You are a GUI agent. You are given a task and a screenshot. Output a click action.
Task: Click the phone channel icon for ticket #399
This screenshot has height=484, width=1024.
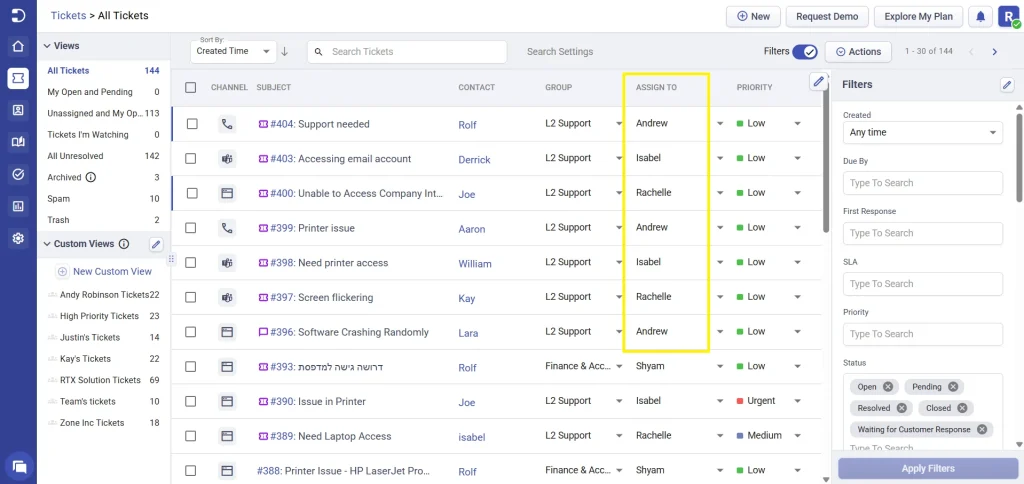point(227,228)
